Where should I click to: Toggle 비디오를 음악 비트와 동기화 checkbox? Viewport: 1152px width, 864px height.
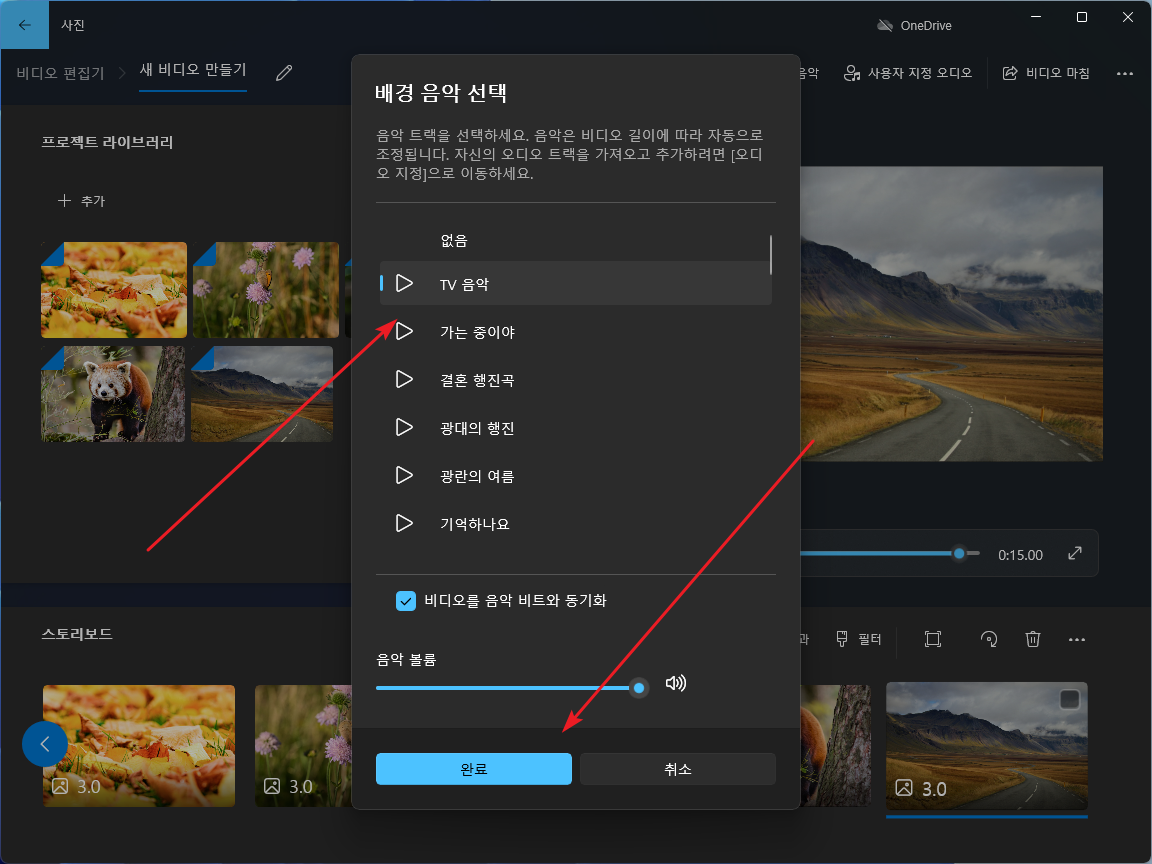point(406,601)
